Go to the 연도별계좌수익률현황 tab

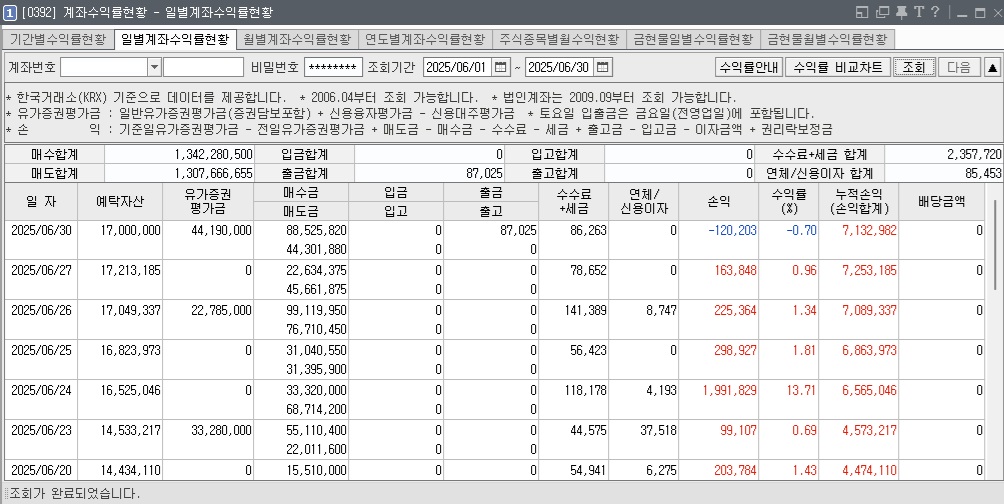click(425, 39)
